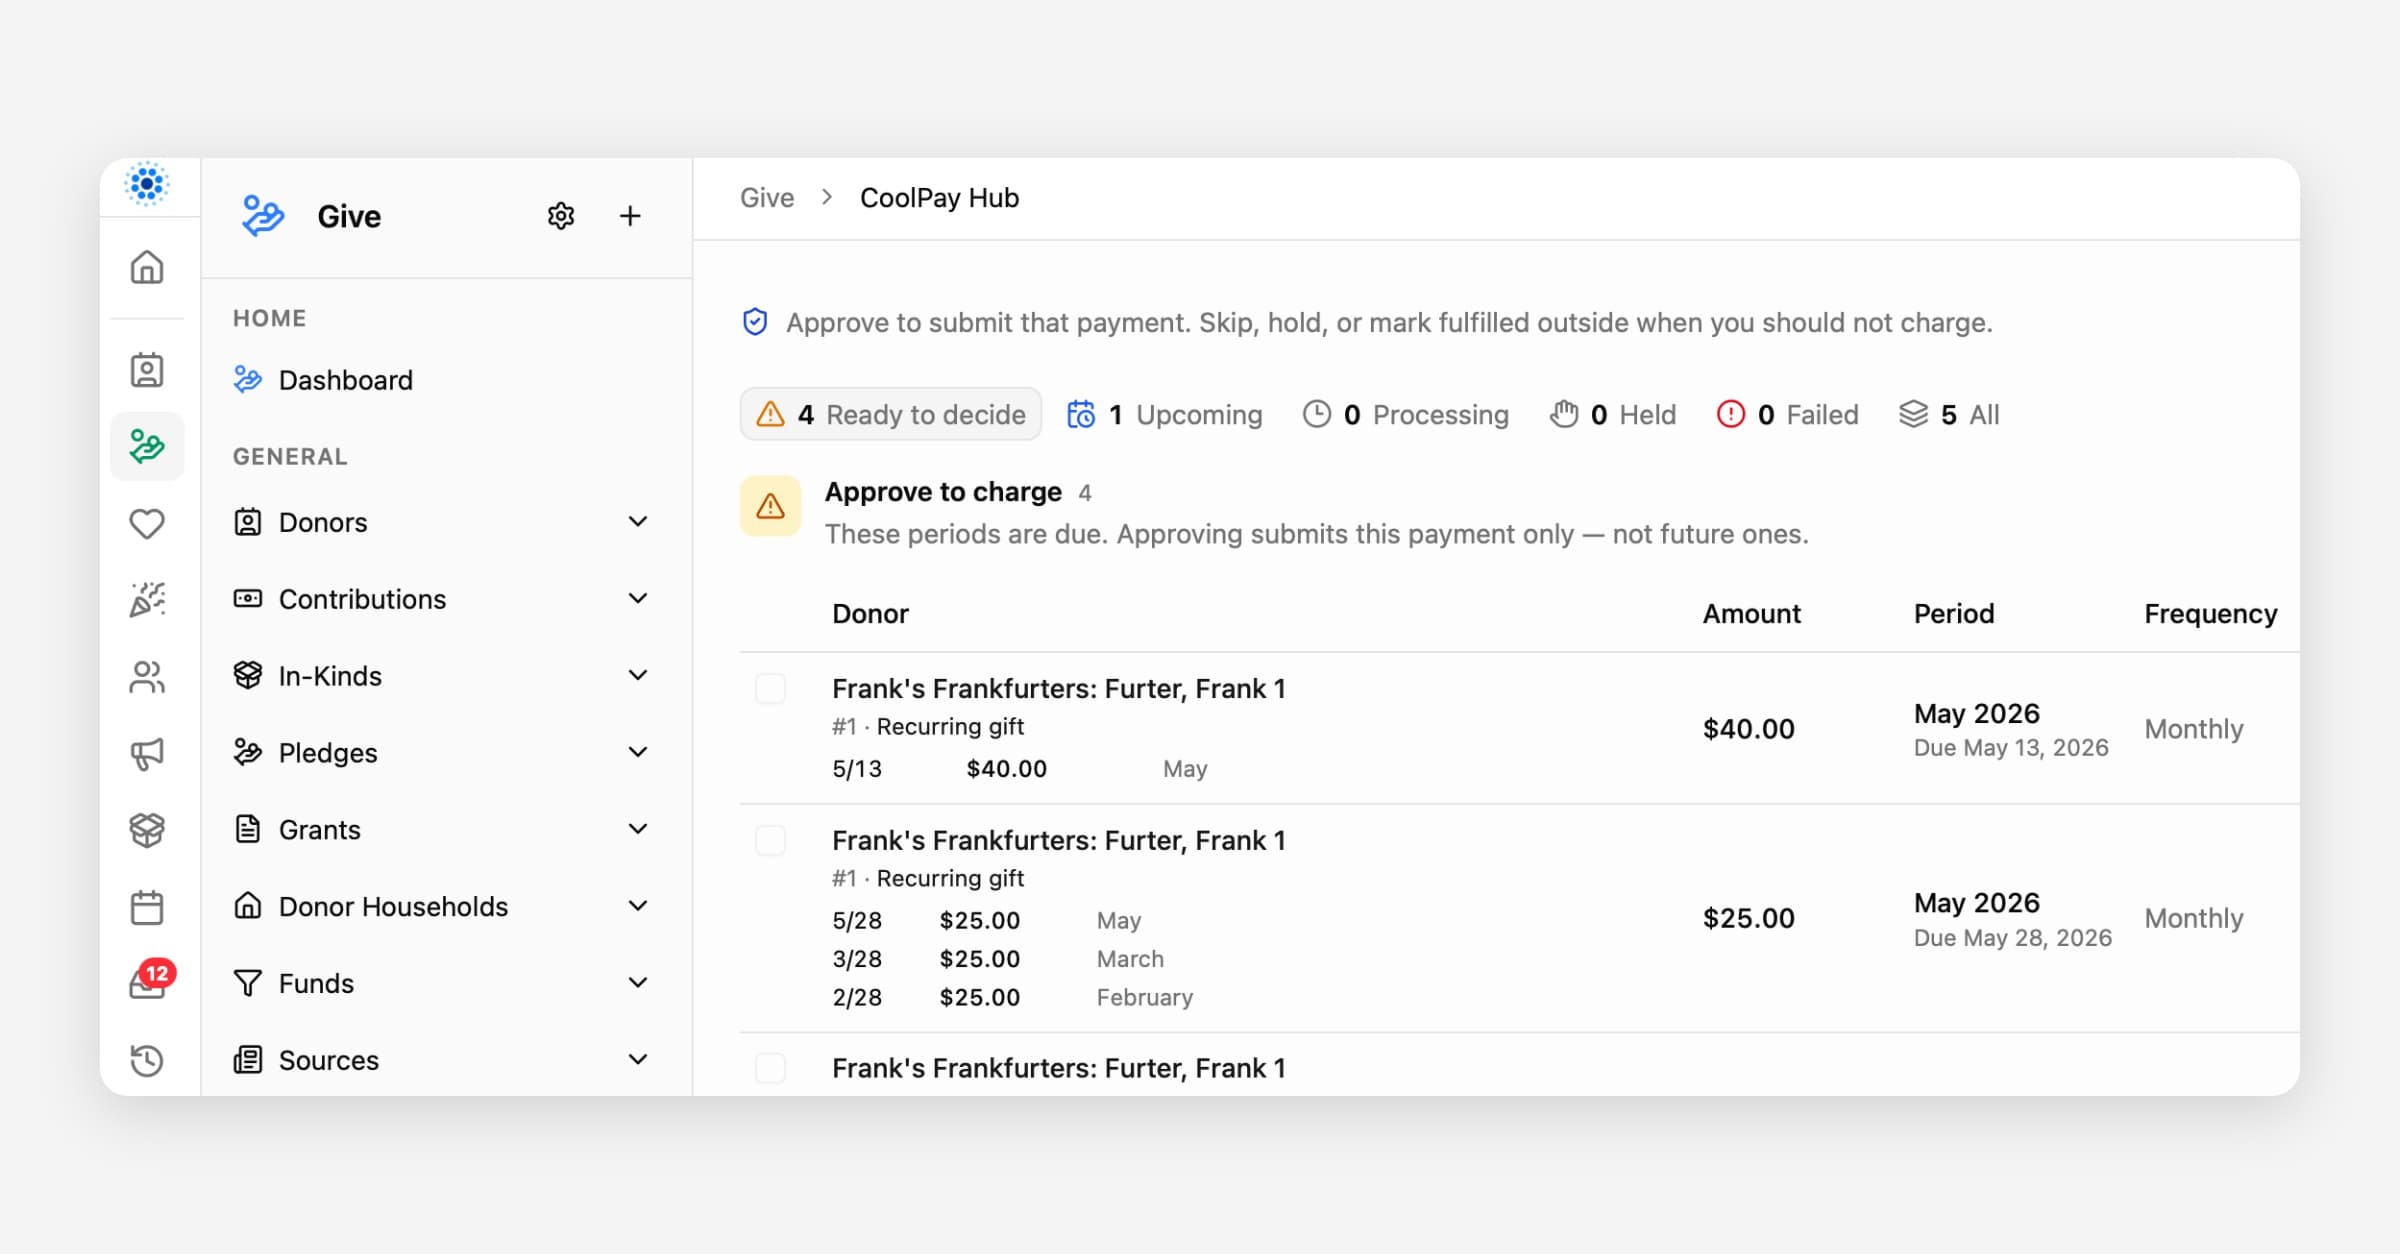The image size is (2400, 1254).
Task: Open the people group icon in rail
Action: [147, 677]
